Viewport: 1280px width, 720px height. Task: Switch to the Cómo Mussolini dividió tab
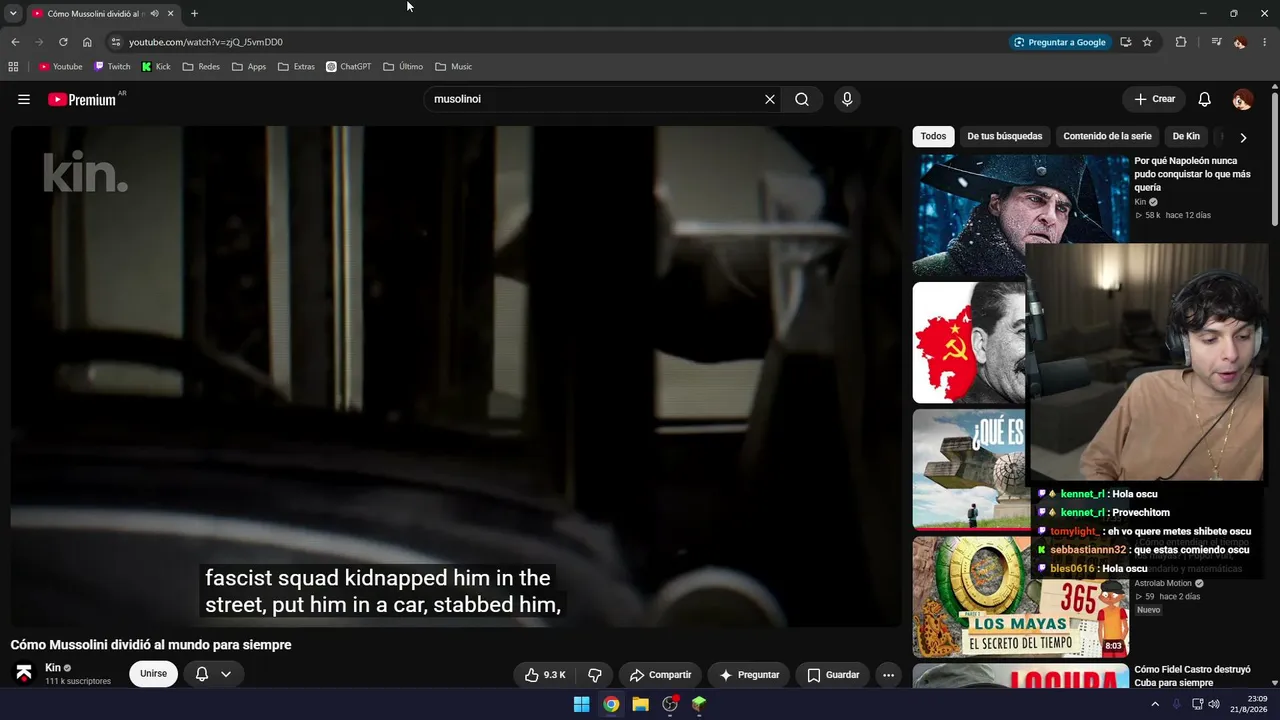95,14
